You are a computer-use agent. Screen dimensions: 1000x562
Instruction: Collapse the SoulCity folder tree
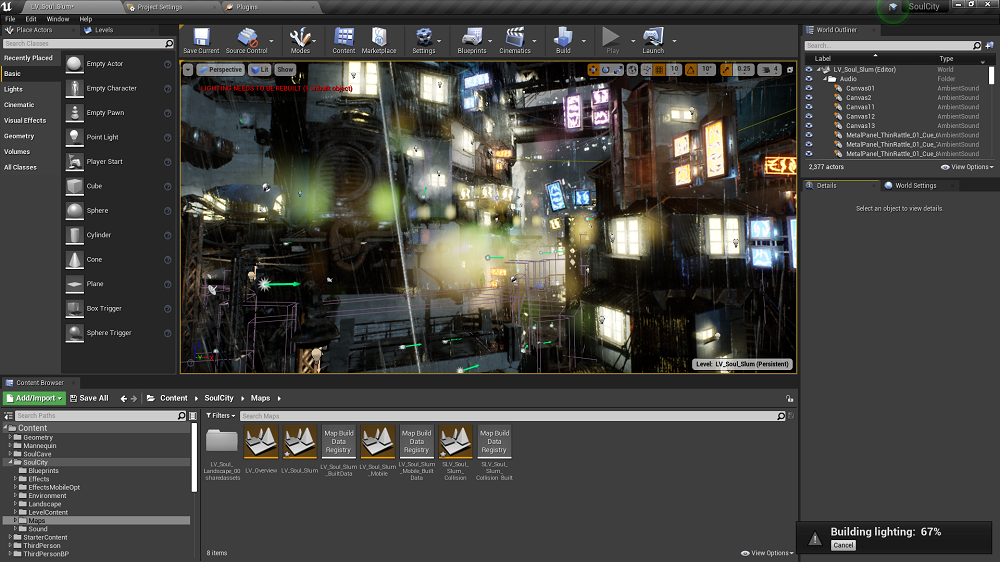(10, 462)
